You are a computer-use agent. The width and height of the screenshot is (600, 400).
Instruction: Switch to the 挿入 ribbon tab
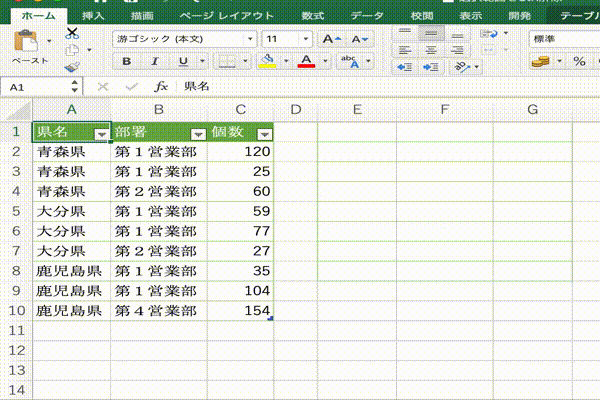92,16
